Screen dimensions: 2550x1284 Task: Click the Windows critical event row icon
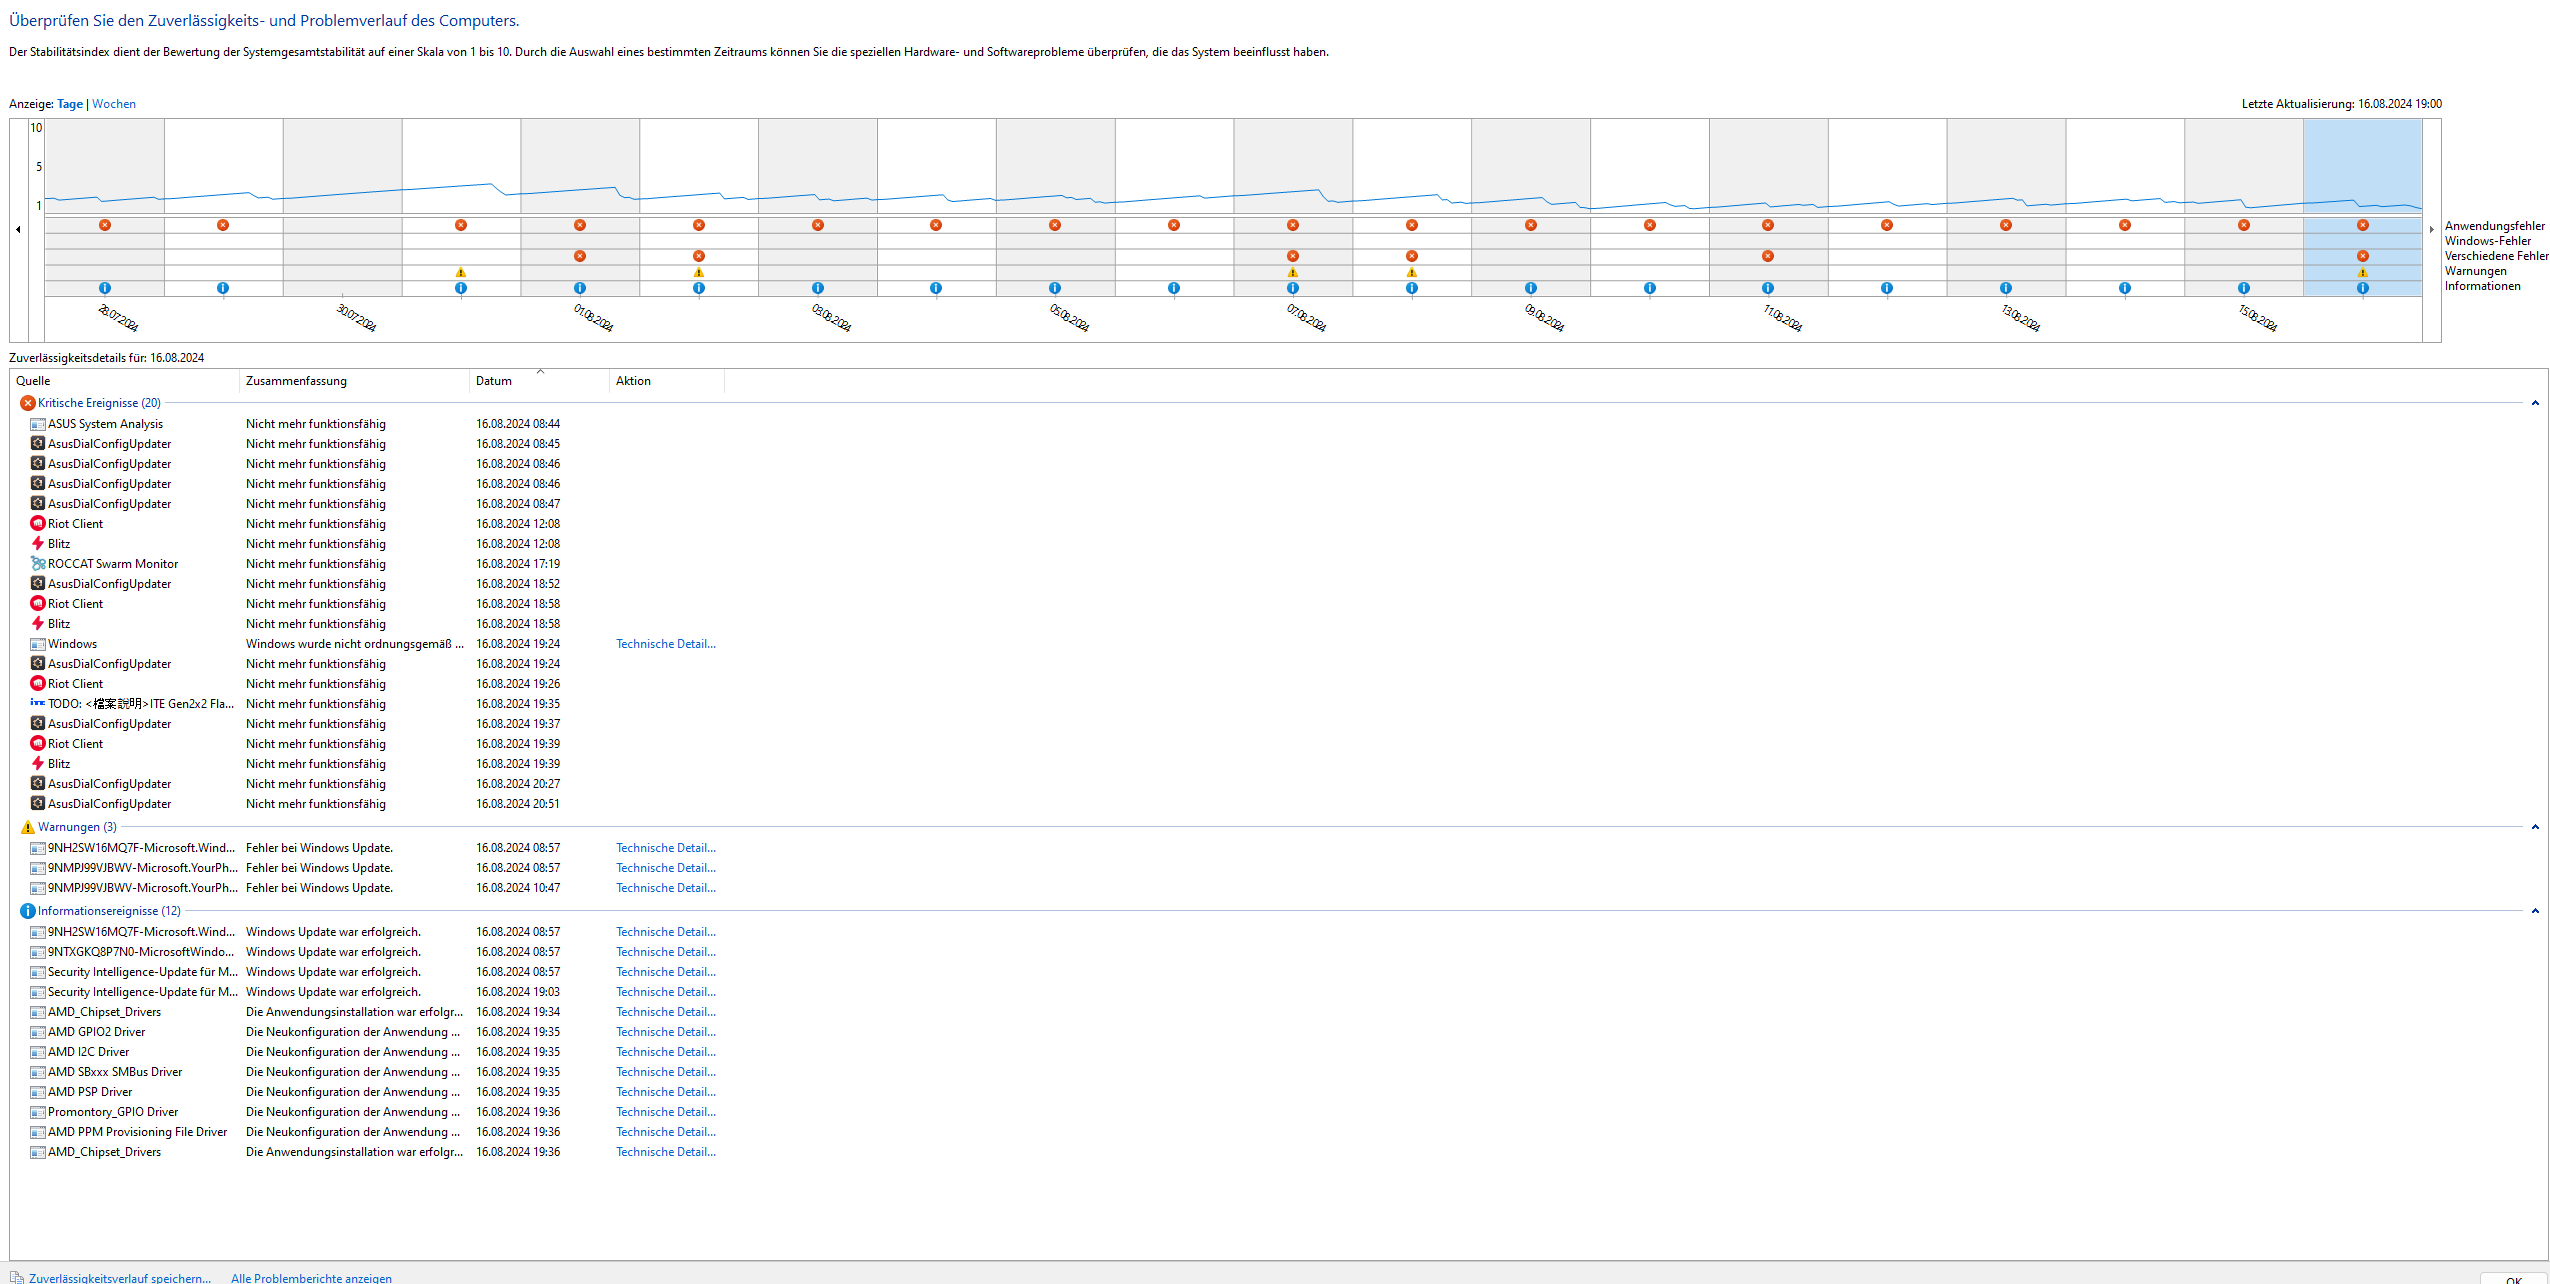click(38, 644)
